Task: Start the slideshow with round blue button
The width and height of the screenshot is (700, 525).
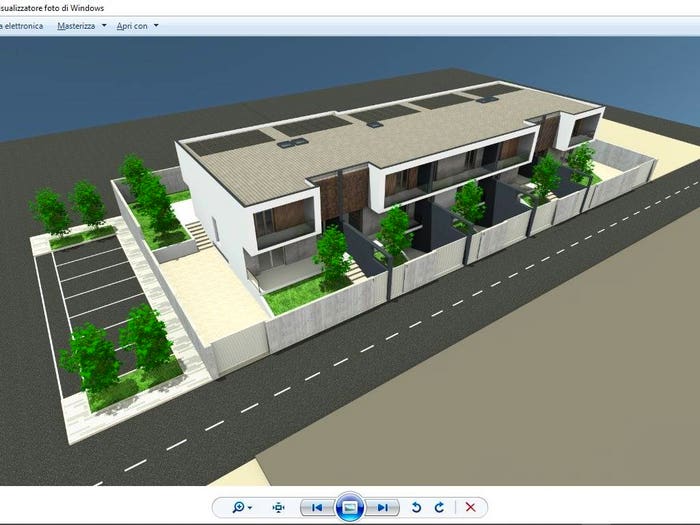Action: coord(350,507)
